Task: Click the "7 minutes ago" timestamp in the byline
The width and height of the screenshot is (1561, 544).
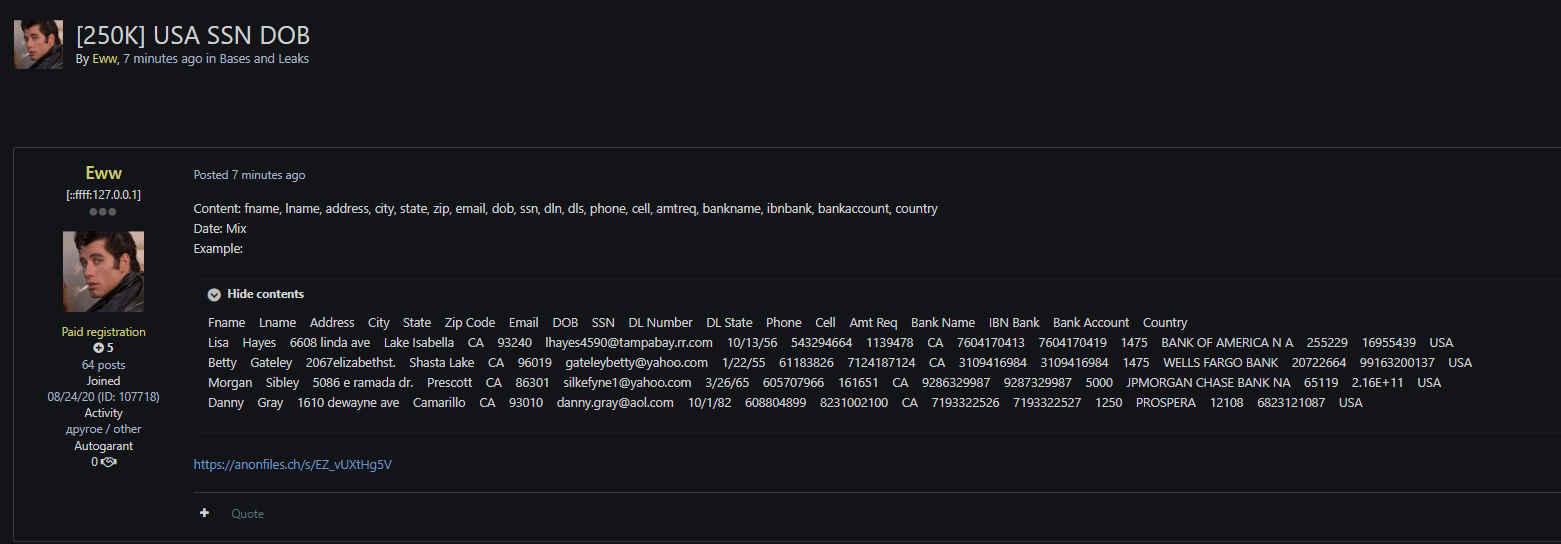Action: coord(162,59)
